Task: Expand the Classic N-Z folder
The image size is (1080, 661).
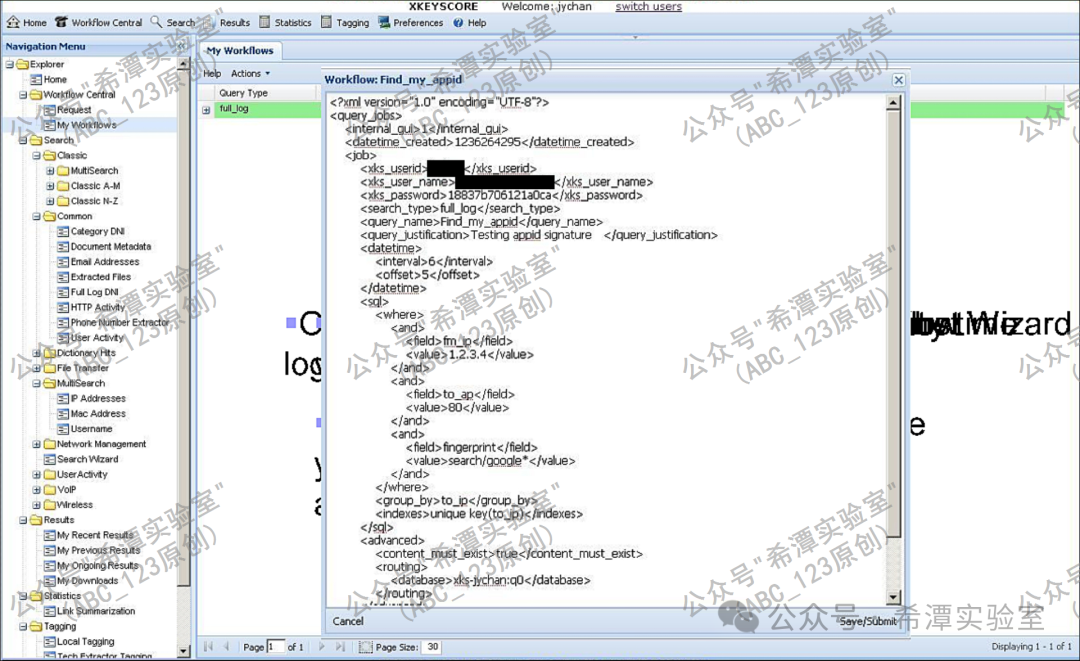Action: pyautogui.click(x=50, y=201)
